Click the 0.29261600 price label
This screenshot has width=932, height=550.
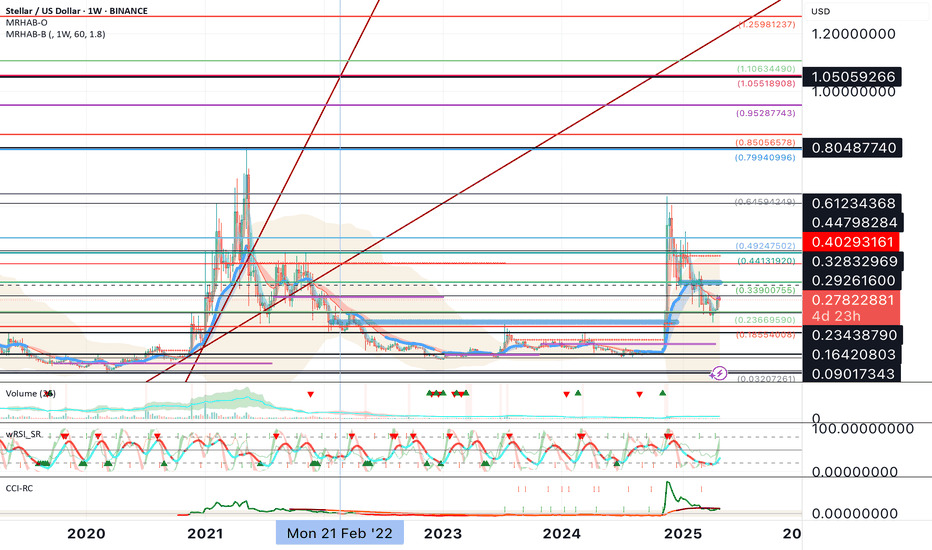pos(852,281)
